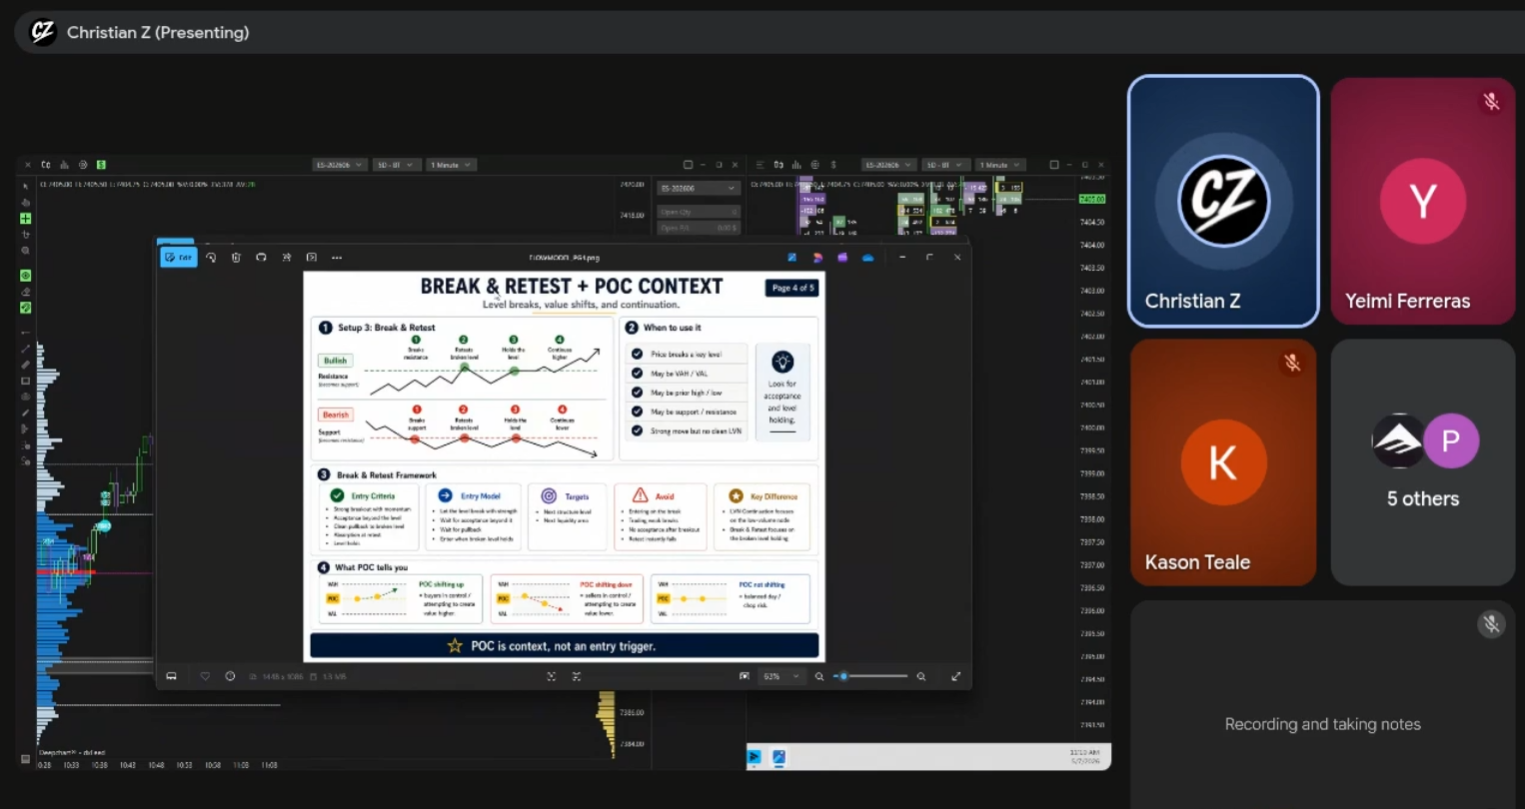This screenshot has width=1525, height=809.
Task: Open the blue arrow app on taskbar
Action: coord(755,757)
